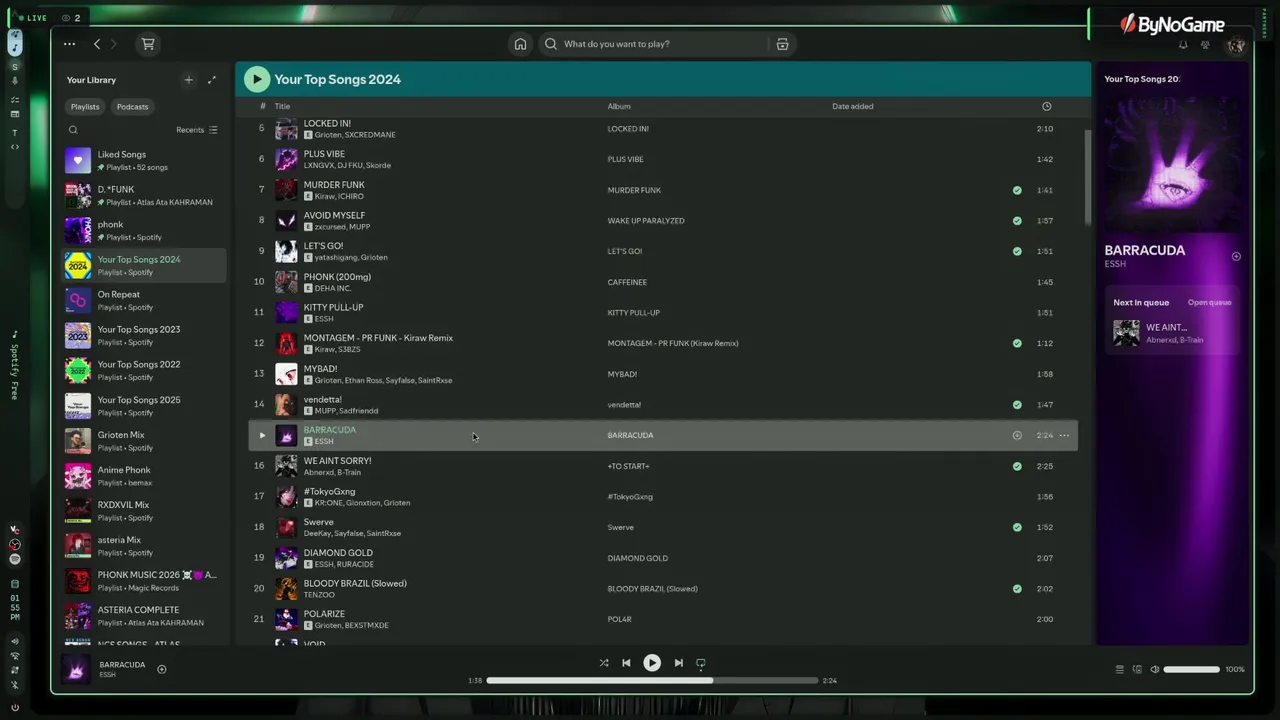This screenshot has height=720, width=1280.
Task: Play the Your Top Songs 2024 playlist
Action: [257, 79]
